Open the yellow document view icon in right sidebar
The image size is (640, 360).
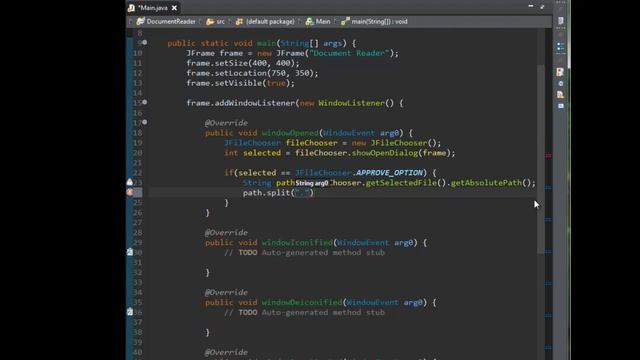click(x=560, y=95)
